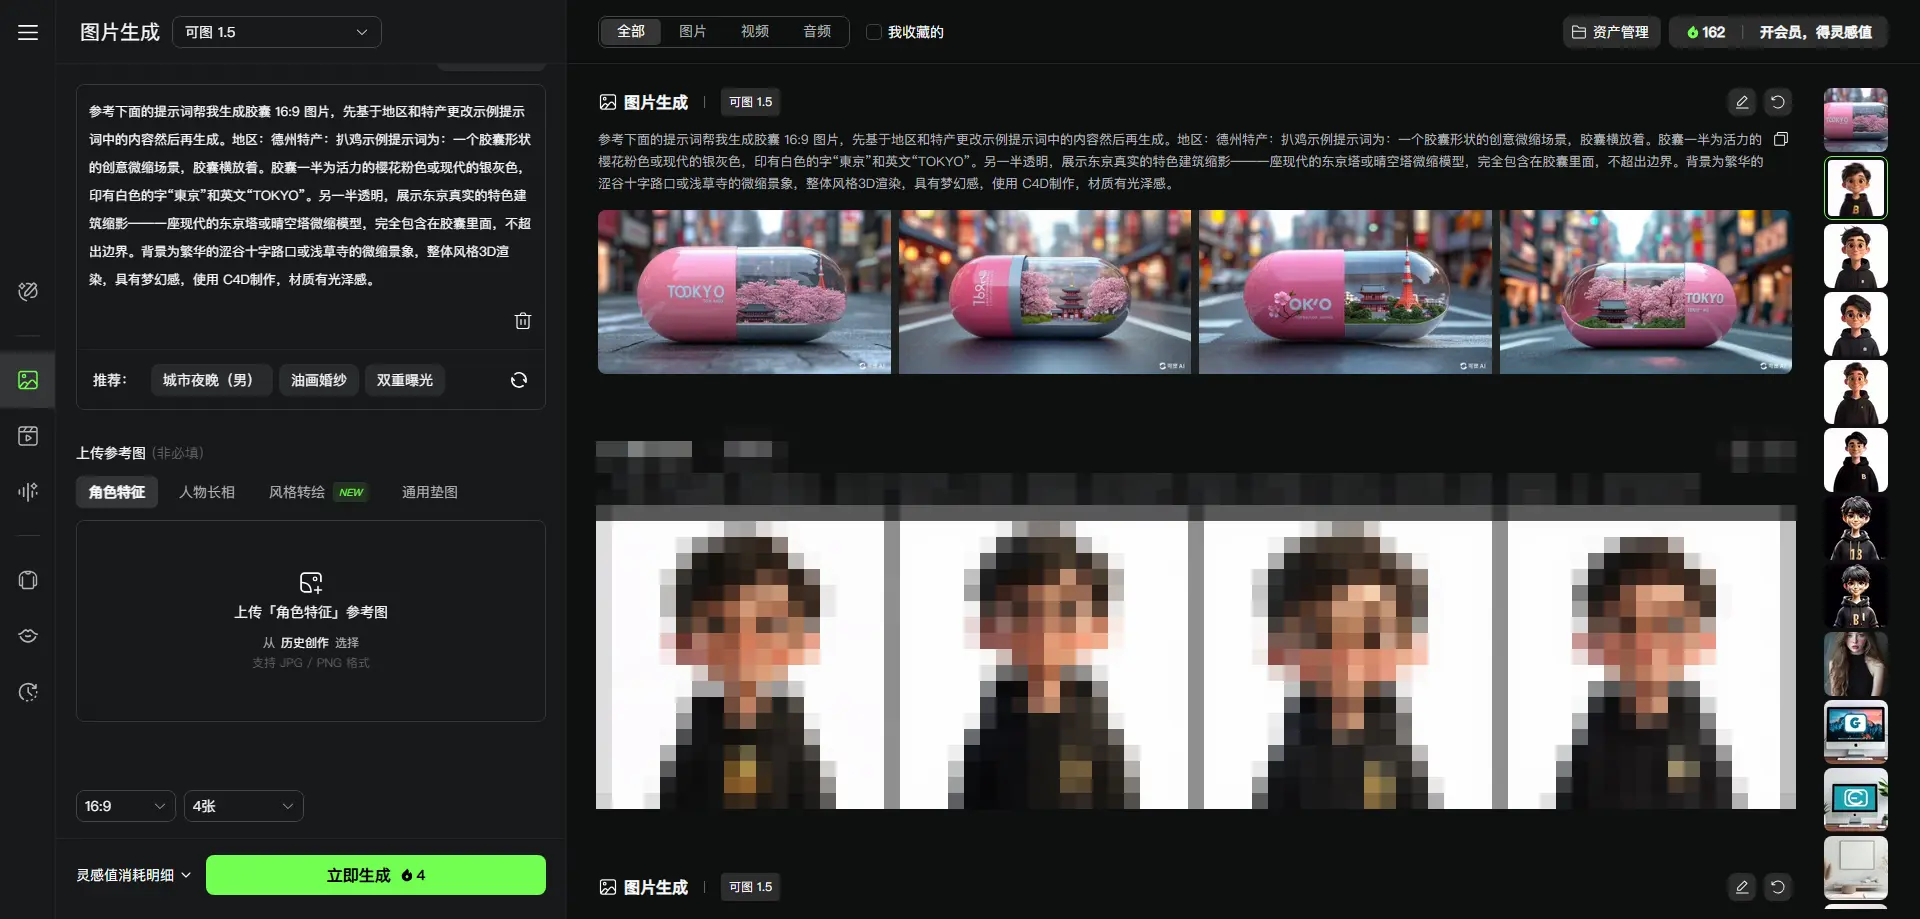
Task: Clear the prompt with the trash icon
Action: 523,321
